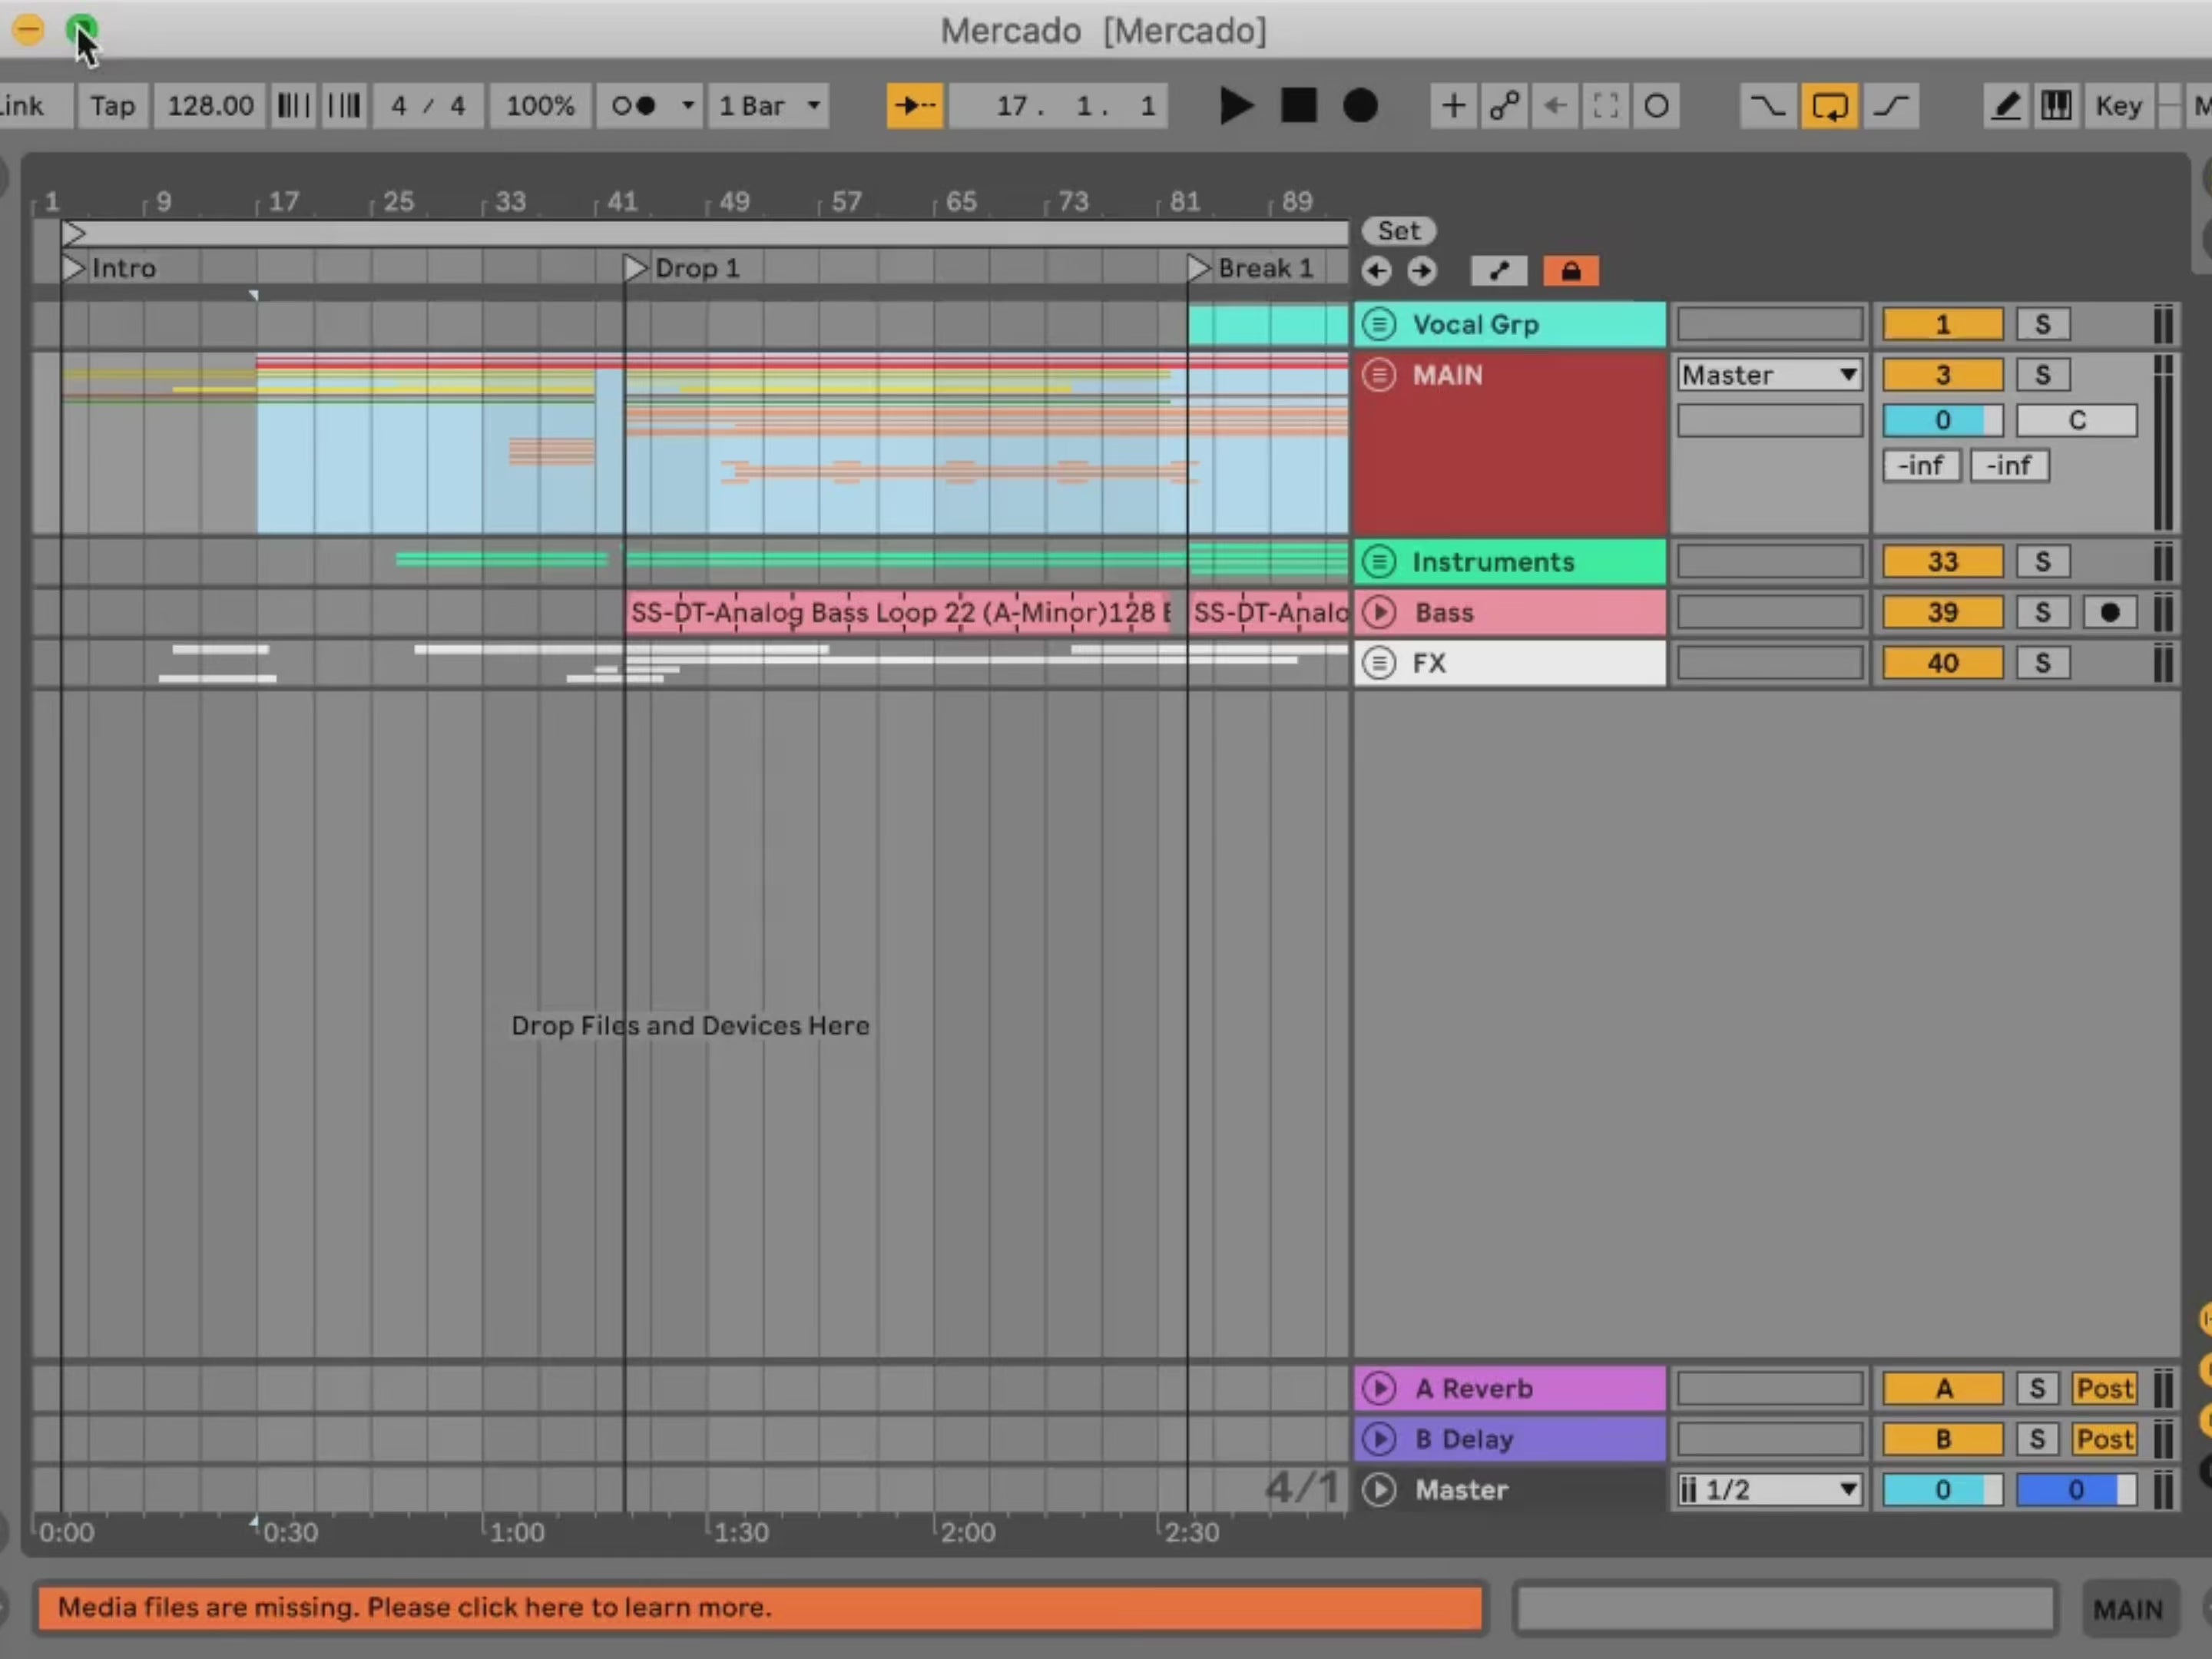Click the tempo nudge down icon
2212x1659 pixels.
pyautogui.click(x=293, y=106)
